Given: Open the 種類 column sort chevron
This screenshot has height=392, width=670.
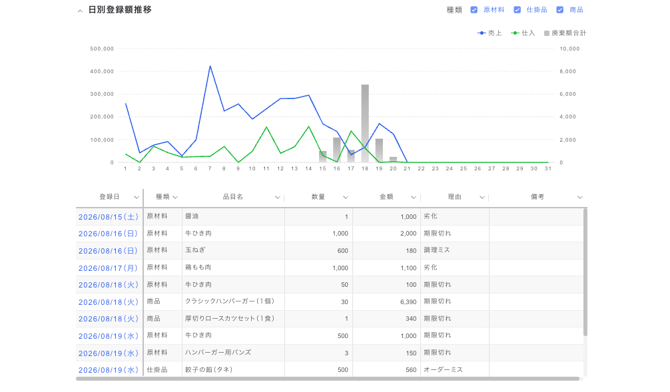Looking at the screenshot, I should (x=175, y=197).
